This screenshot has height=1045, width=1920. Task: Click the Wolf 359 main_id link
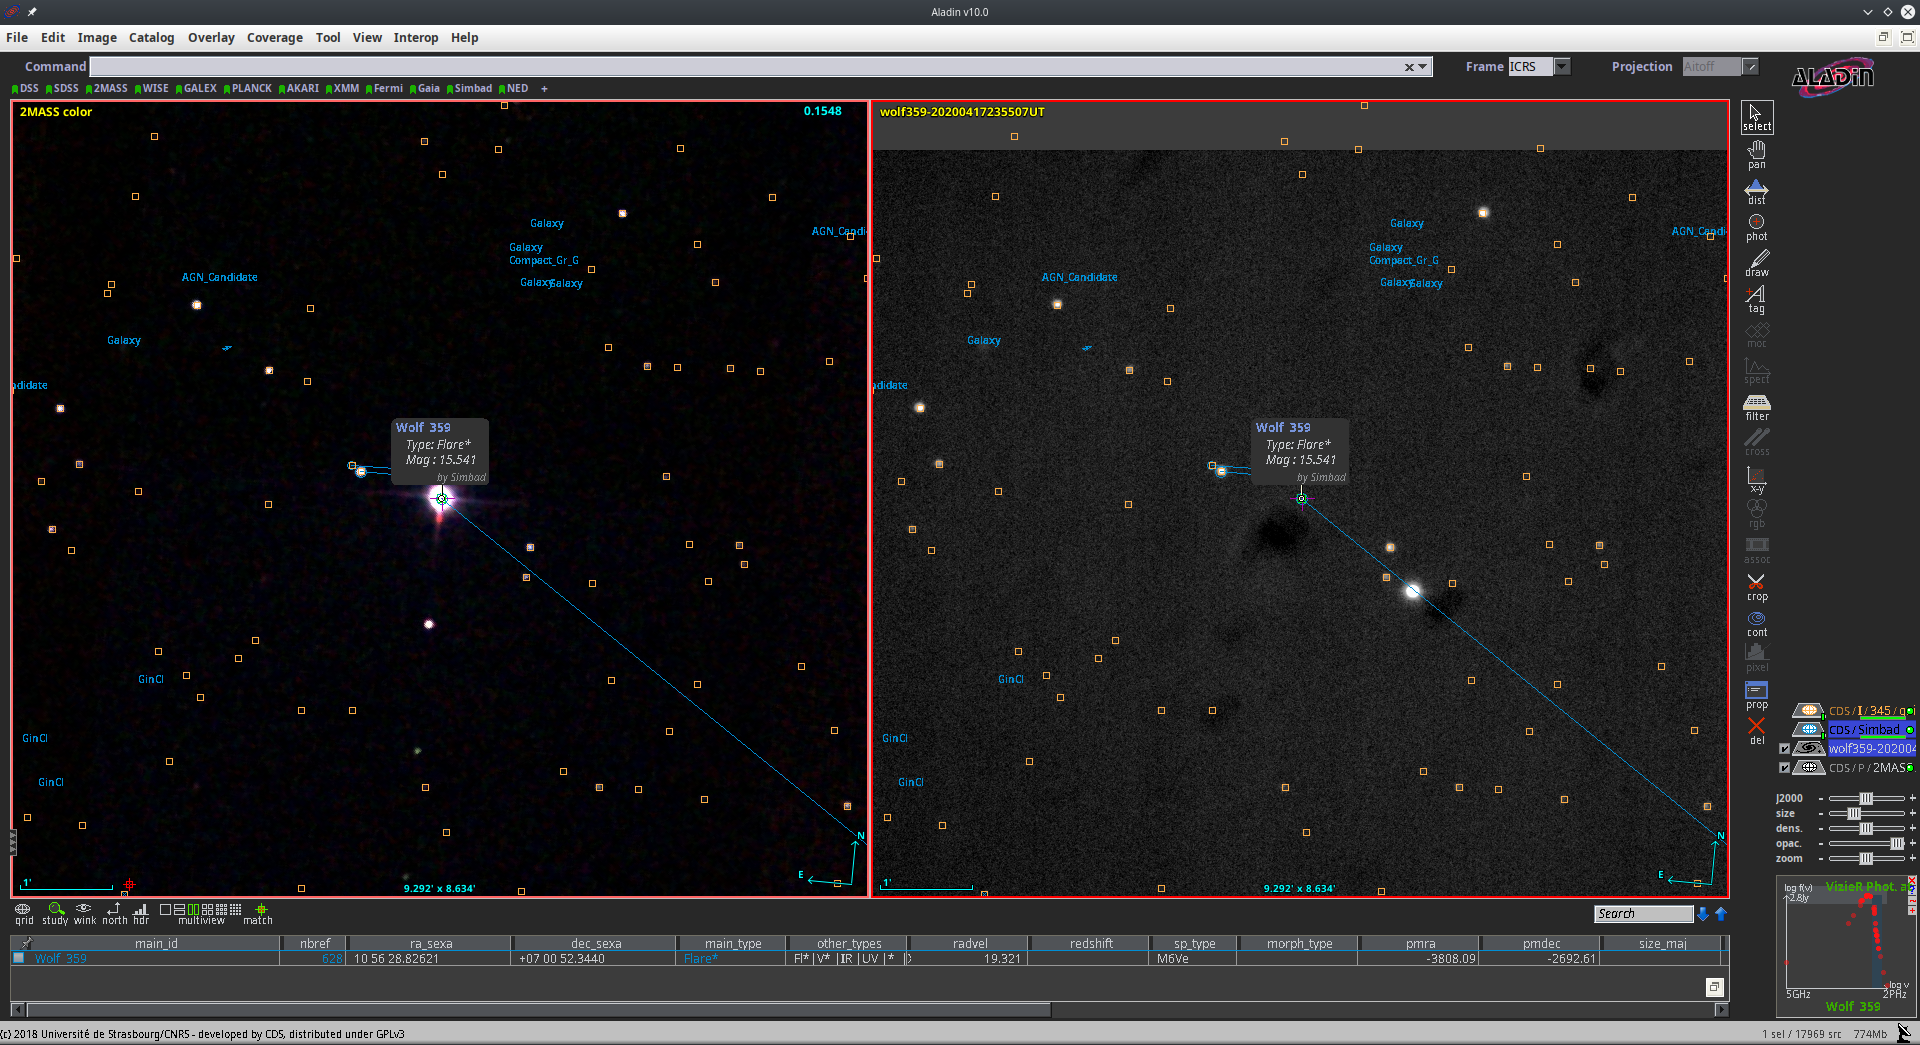click(x=61, y=959)
